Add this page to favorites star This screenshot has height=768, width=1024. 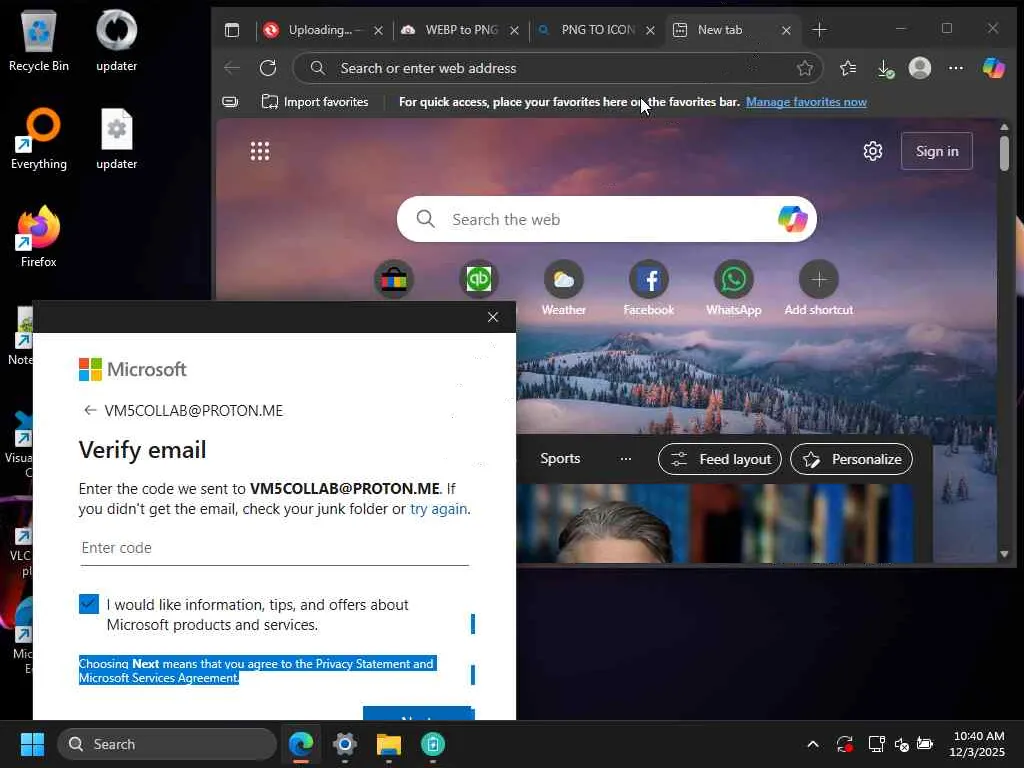(805, 68)
